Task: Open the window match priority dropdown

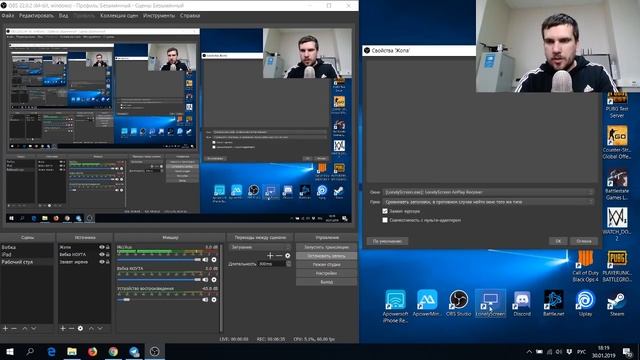Action: 488,202
